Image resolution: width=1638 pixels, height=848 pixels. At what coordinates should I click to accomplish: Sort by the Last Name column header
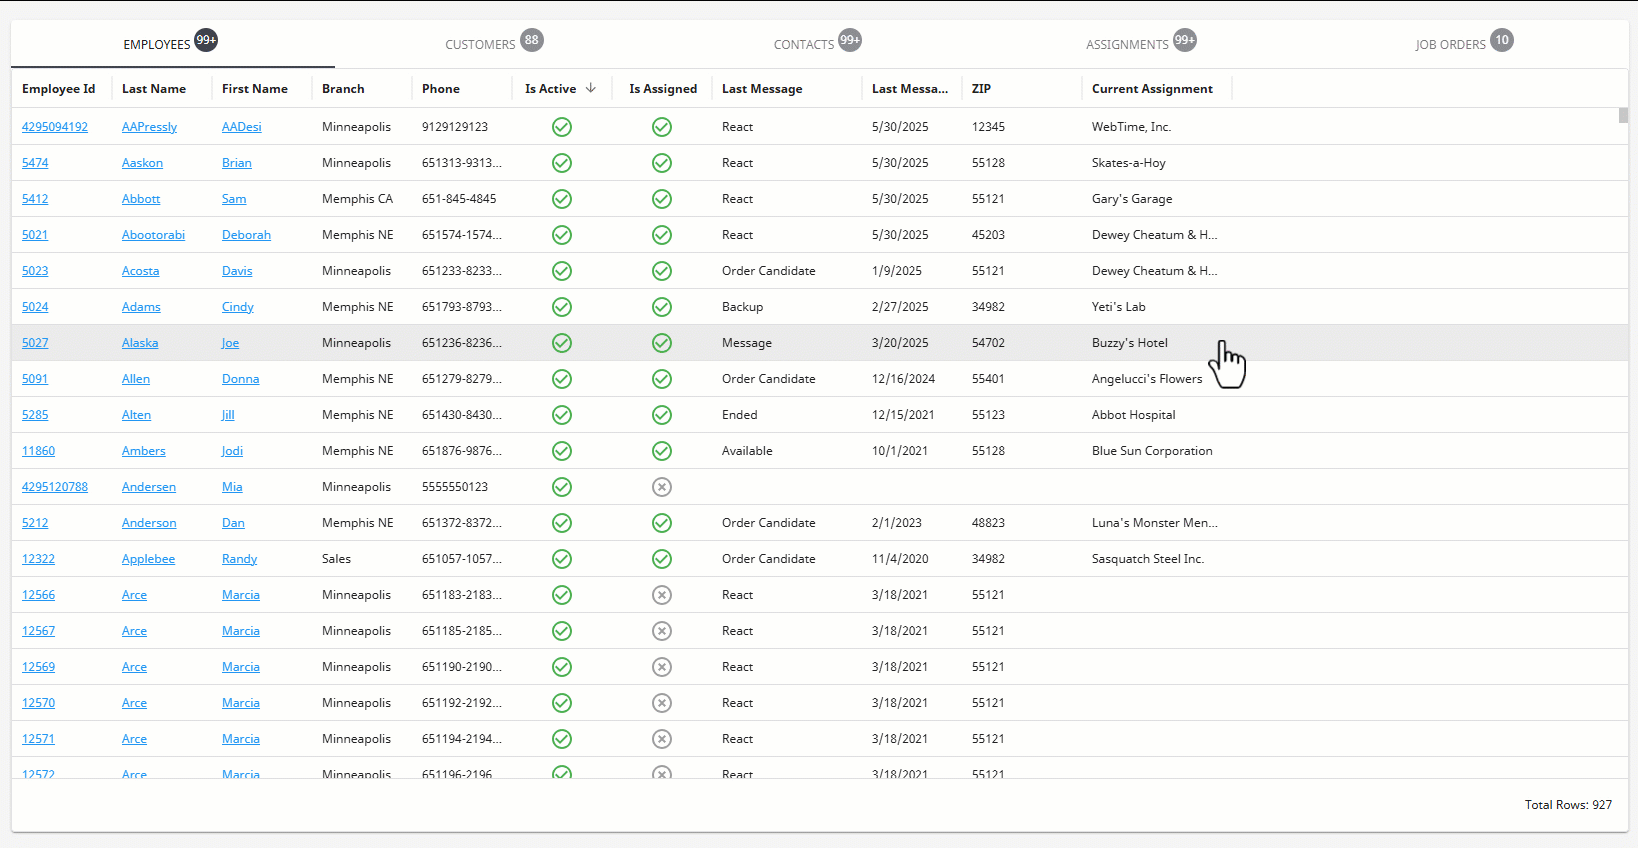pos(154,89)
